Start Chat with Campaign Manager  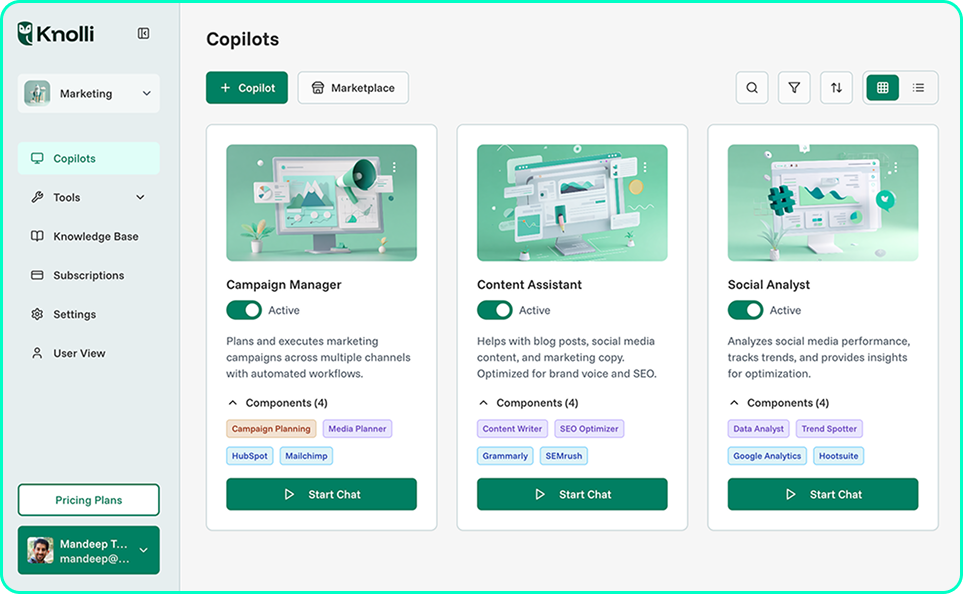321,494
